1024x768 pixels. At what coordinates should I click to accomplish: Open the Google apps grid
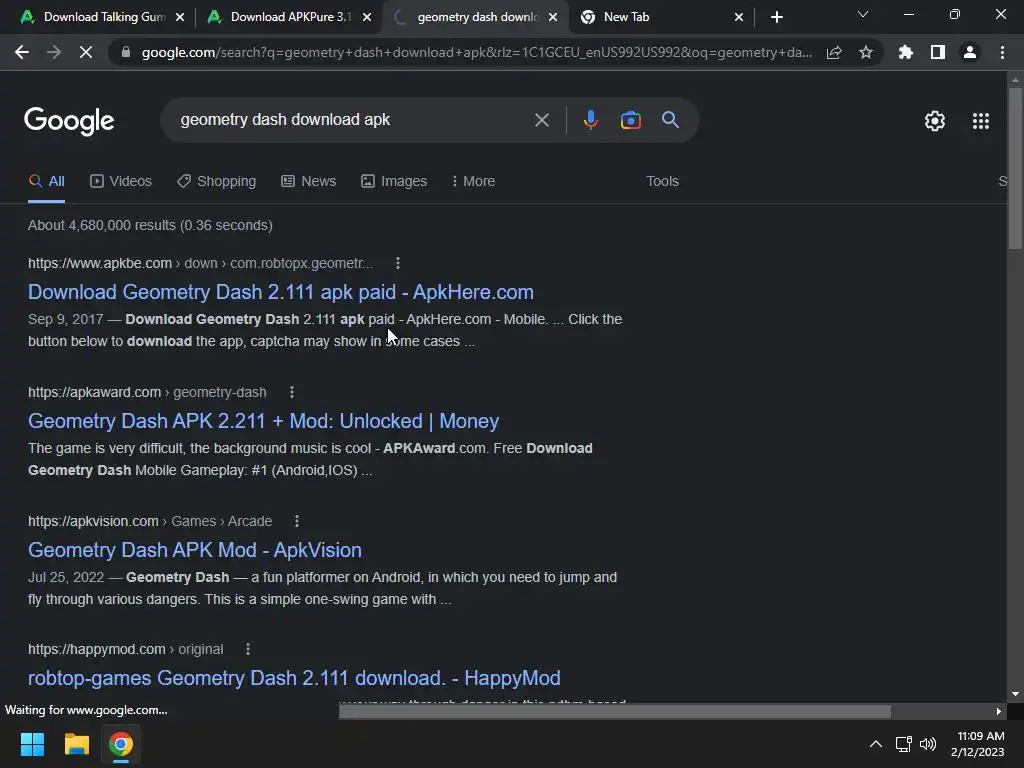pyautogui.click(x=981, y=121)
